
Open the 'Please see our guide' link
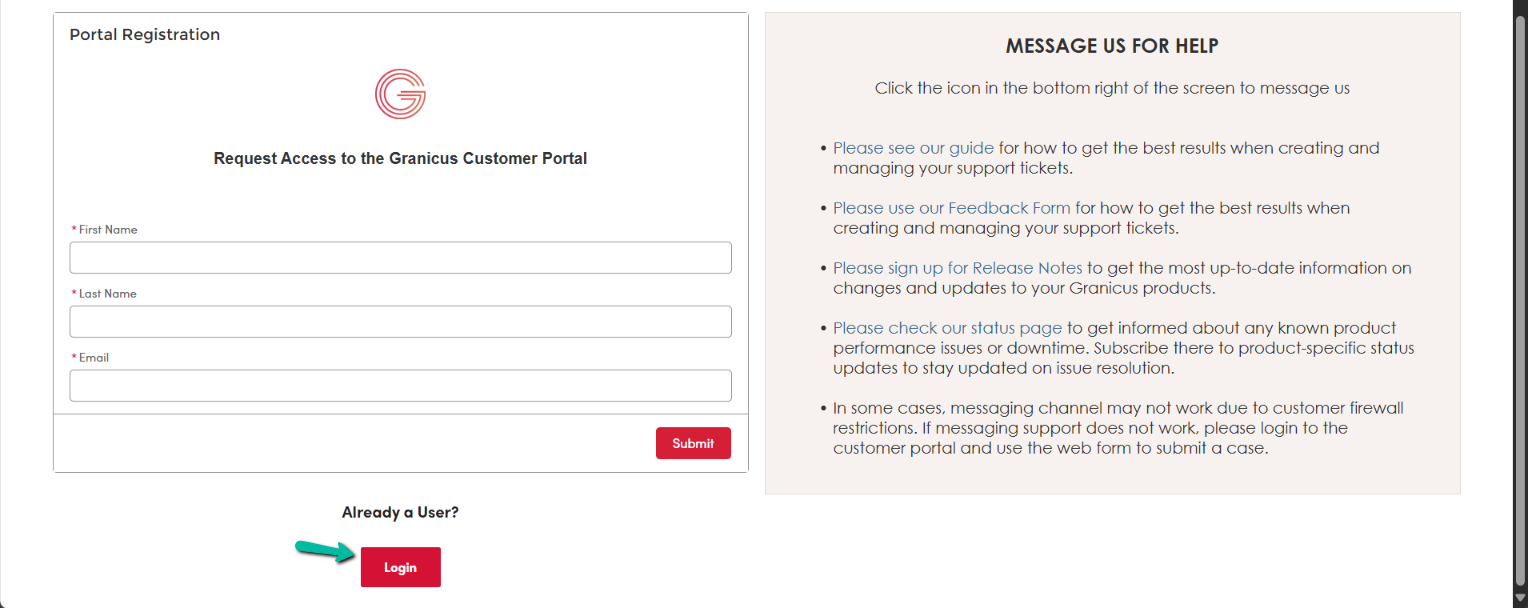click(913, 148)
